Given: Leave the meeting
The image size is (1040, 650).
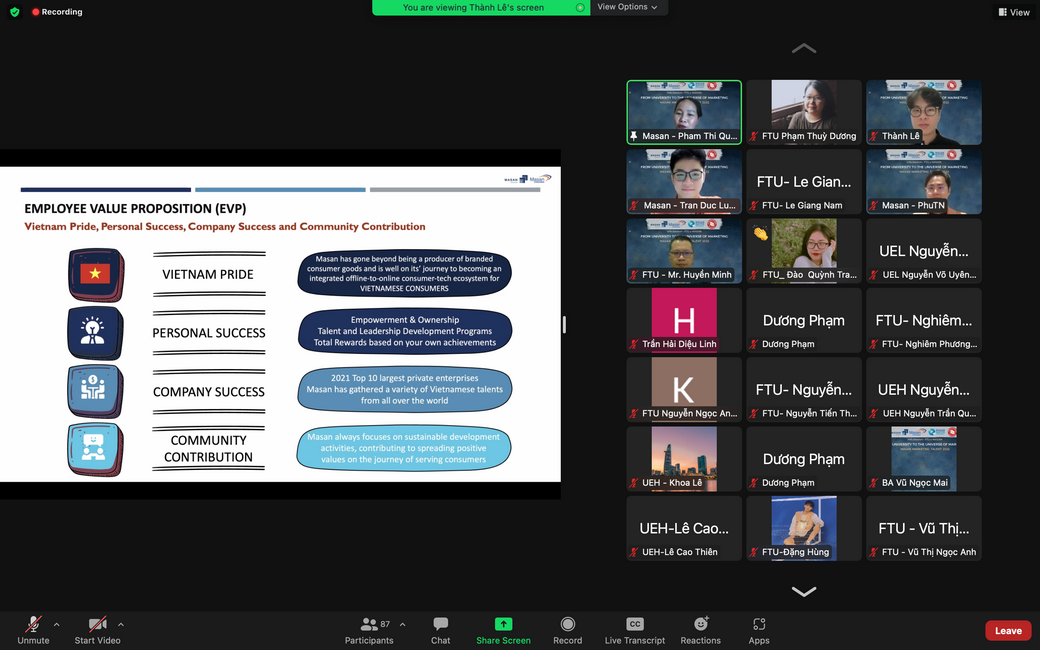Looking at the screenshot, I should (1008, 631).
